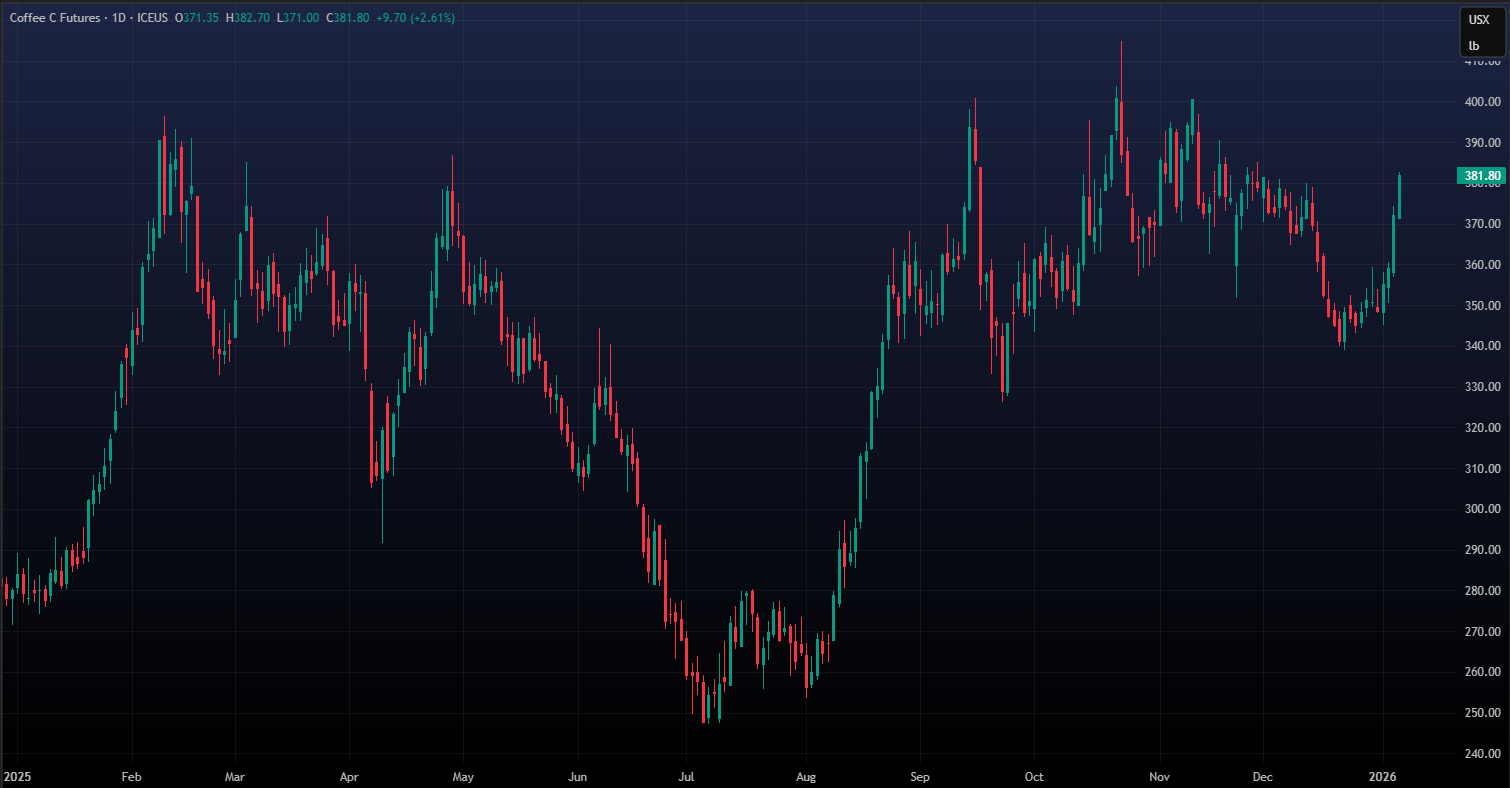The height and width of the screenshot is (788, 1510).
Task: Select the Nov label on the time axis
Action: pyautogui.click(x=1160, y=776)
